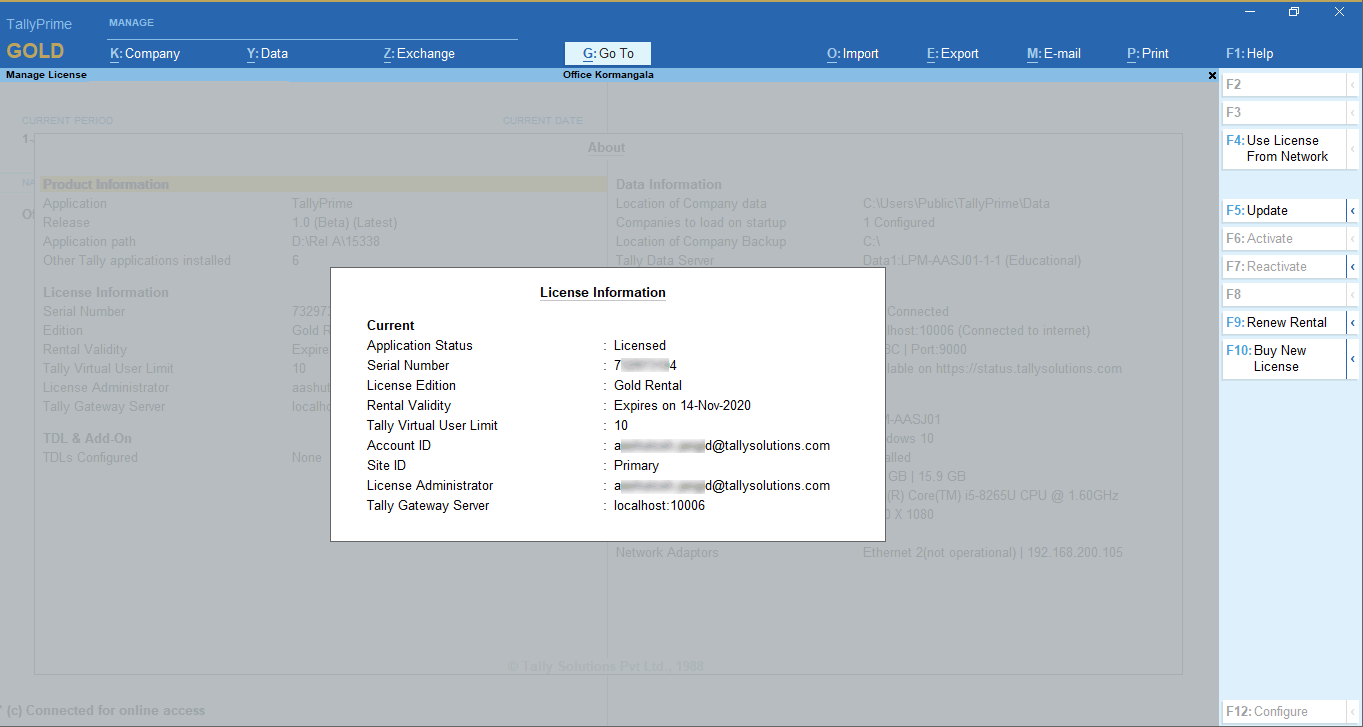Open the Data menu
This screenshot has width=1363, height=727.
267,54
